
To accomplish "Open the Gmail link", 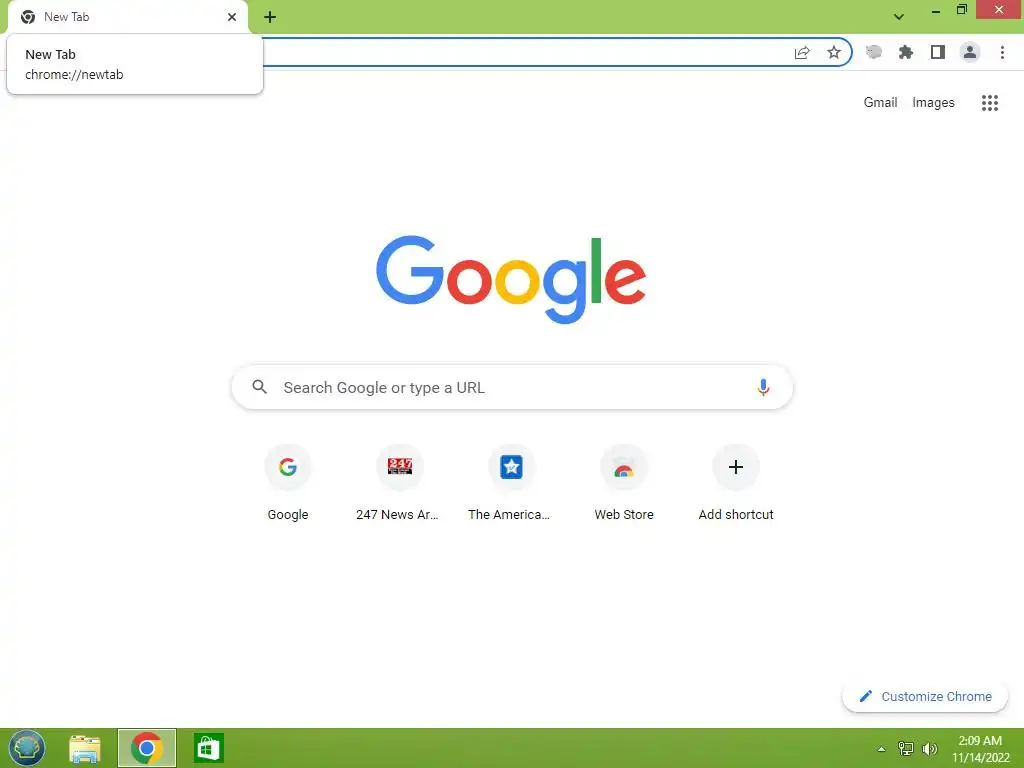I will click(x=880, y=103).
